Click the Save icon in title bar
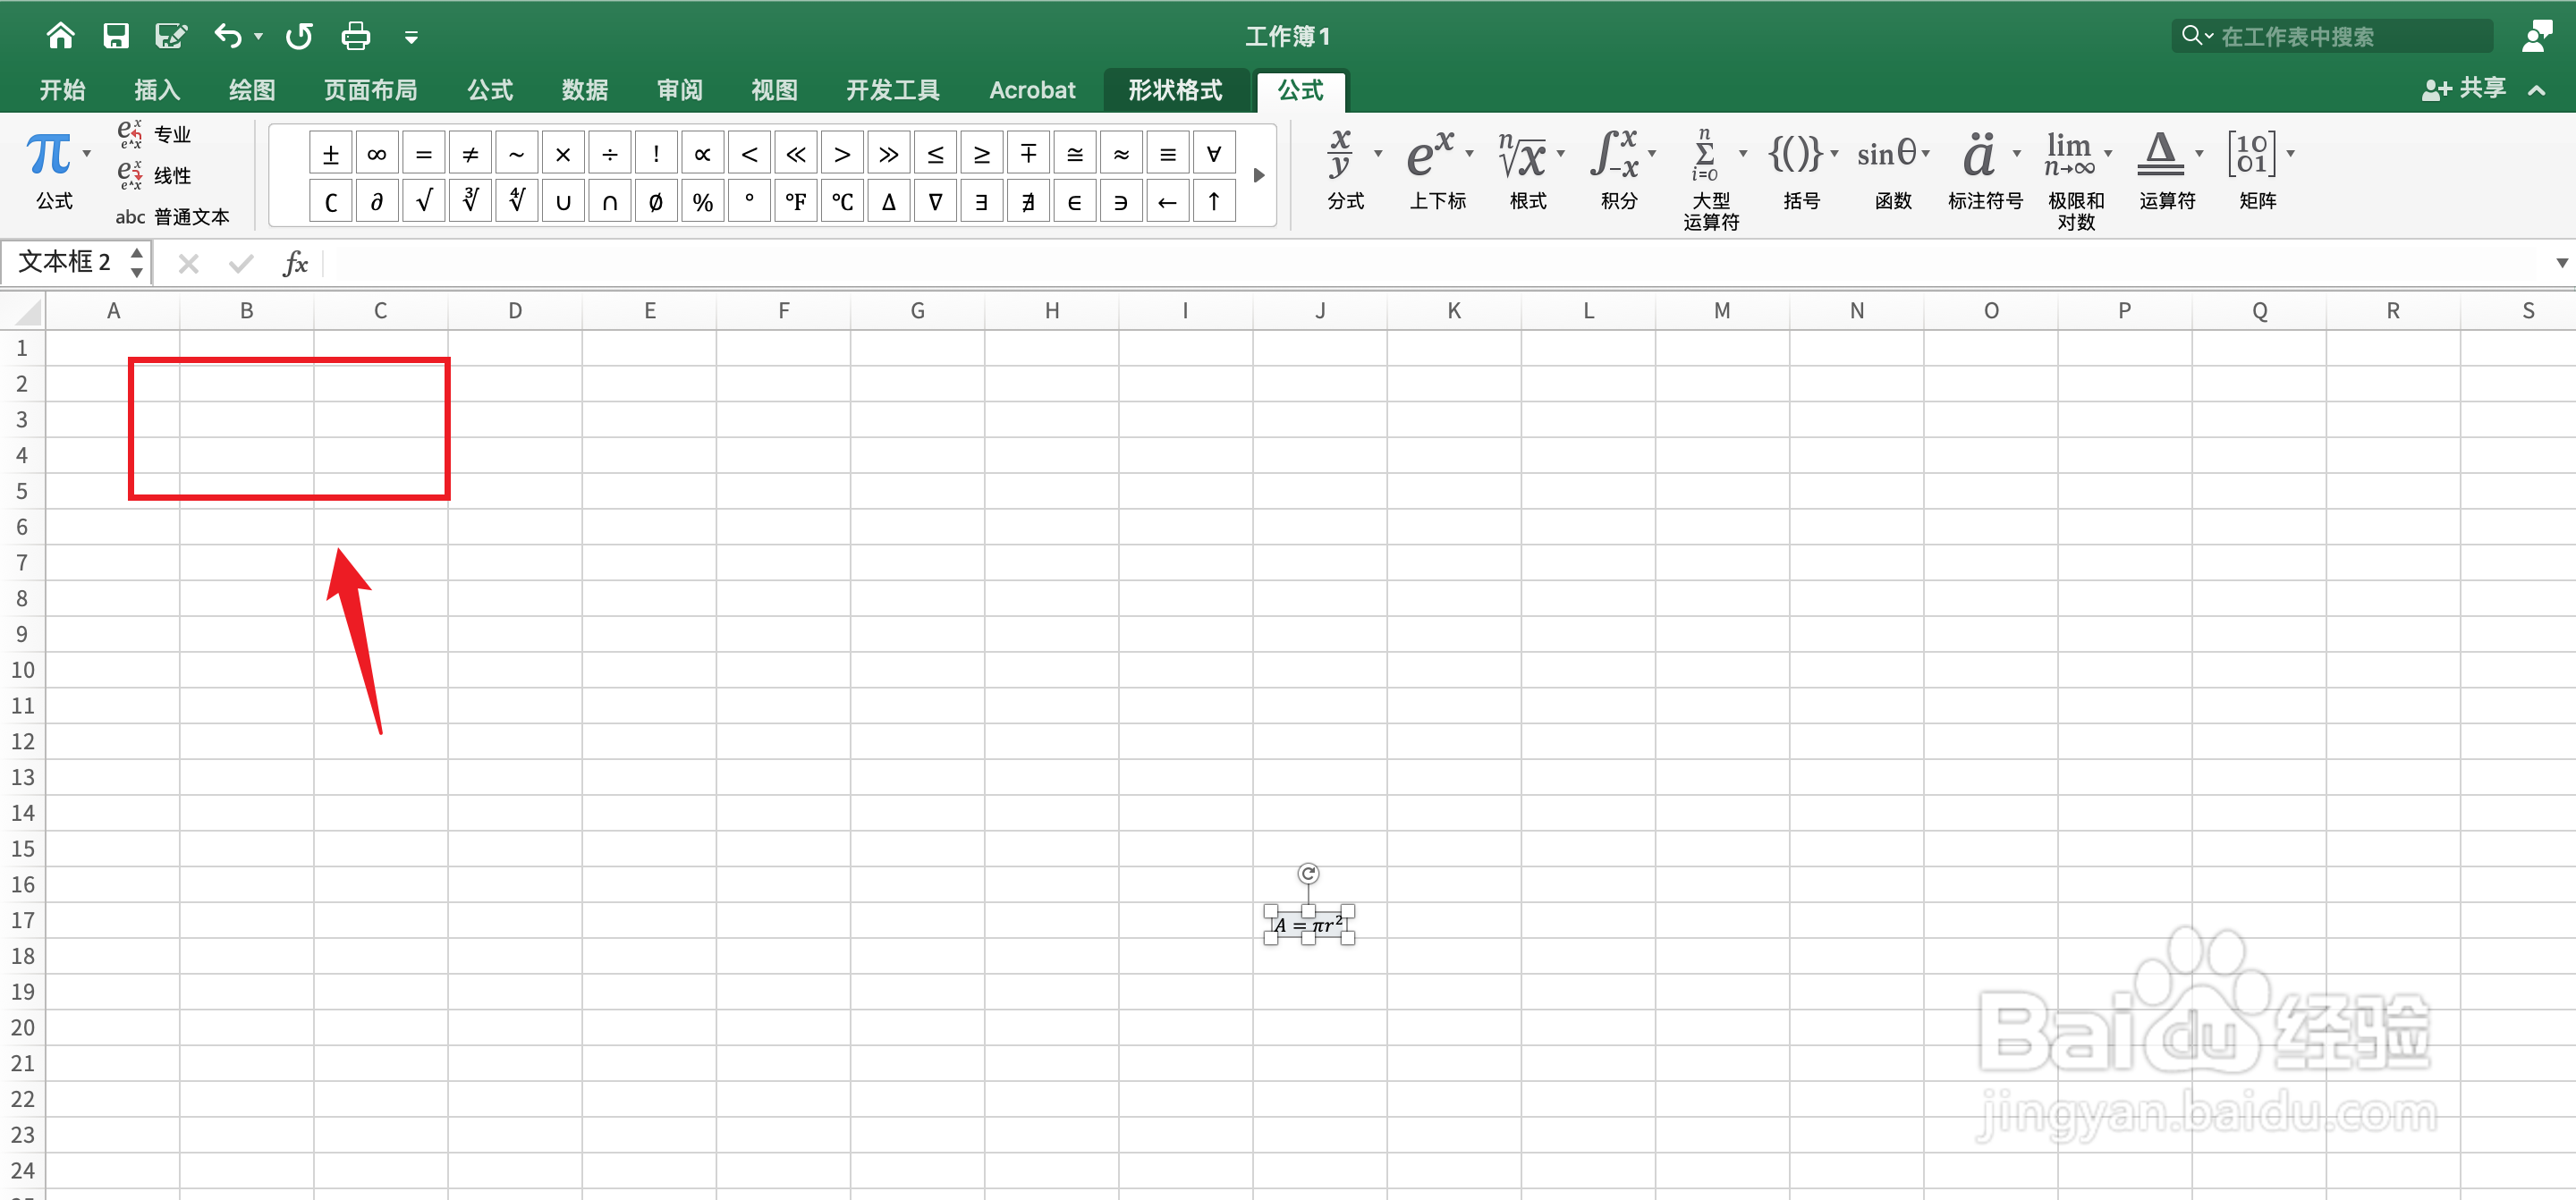Screen dimensions: 2576x1200 point(116,37)
